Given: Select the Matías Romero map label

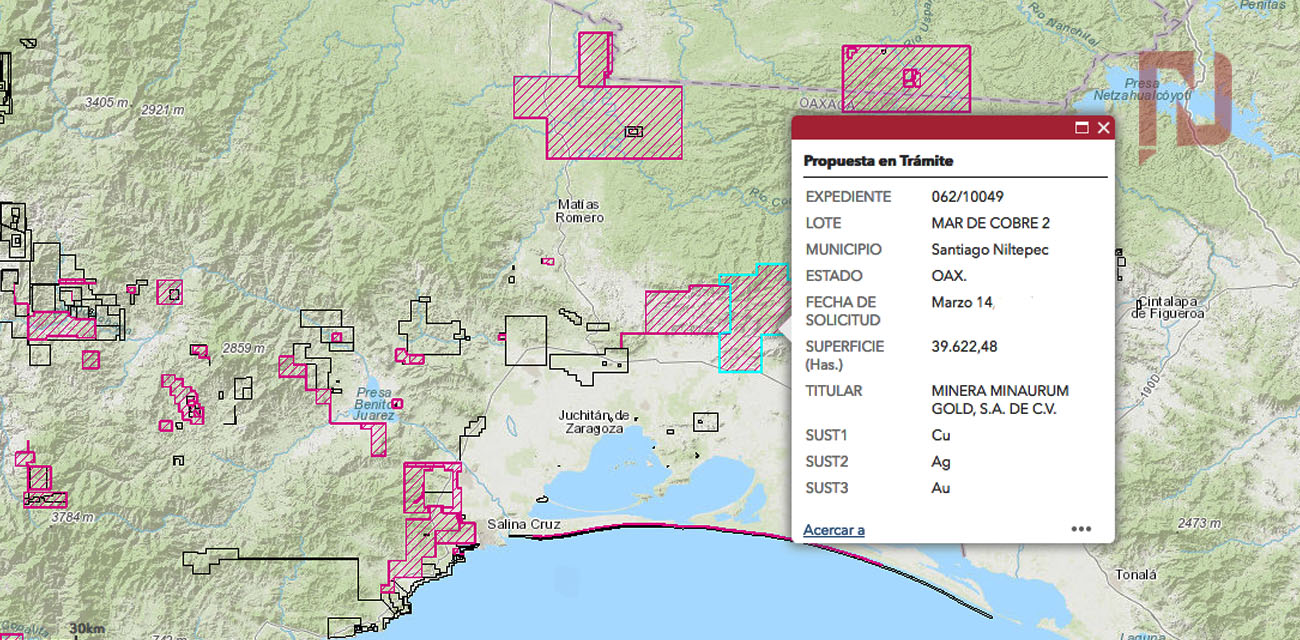Looking at the screenshot, I should pos(580,211).
